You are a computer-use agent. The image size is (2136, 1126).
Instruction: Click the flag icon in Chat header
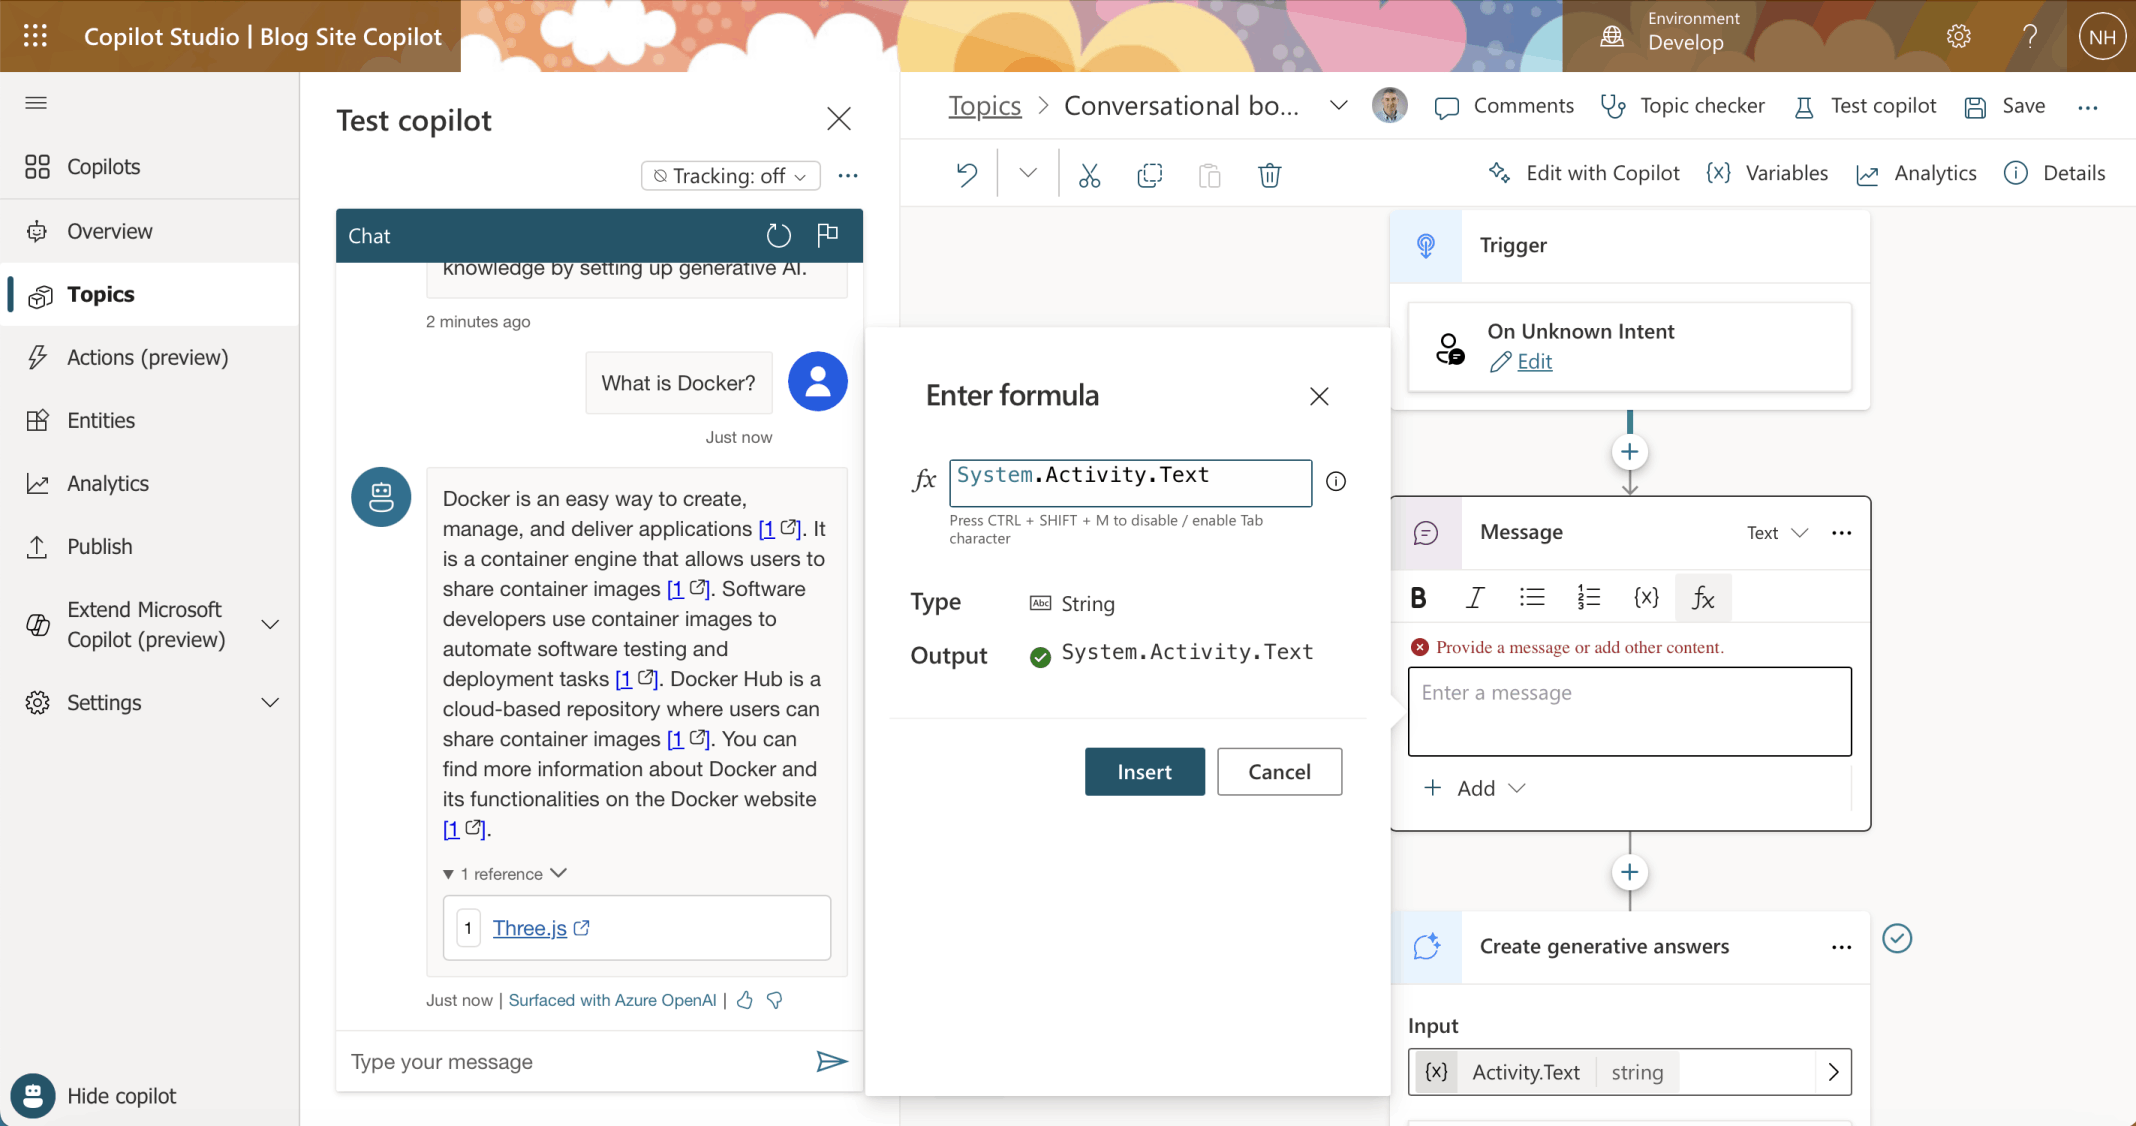827,235
